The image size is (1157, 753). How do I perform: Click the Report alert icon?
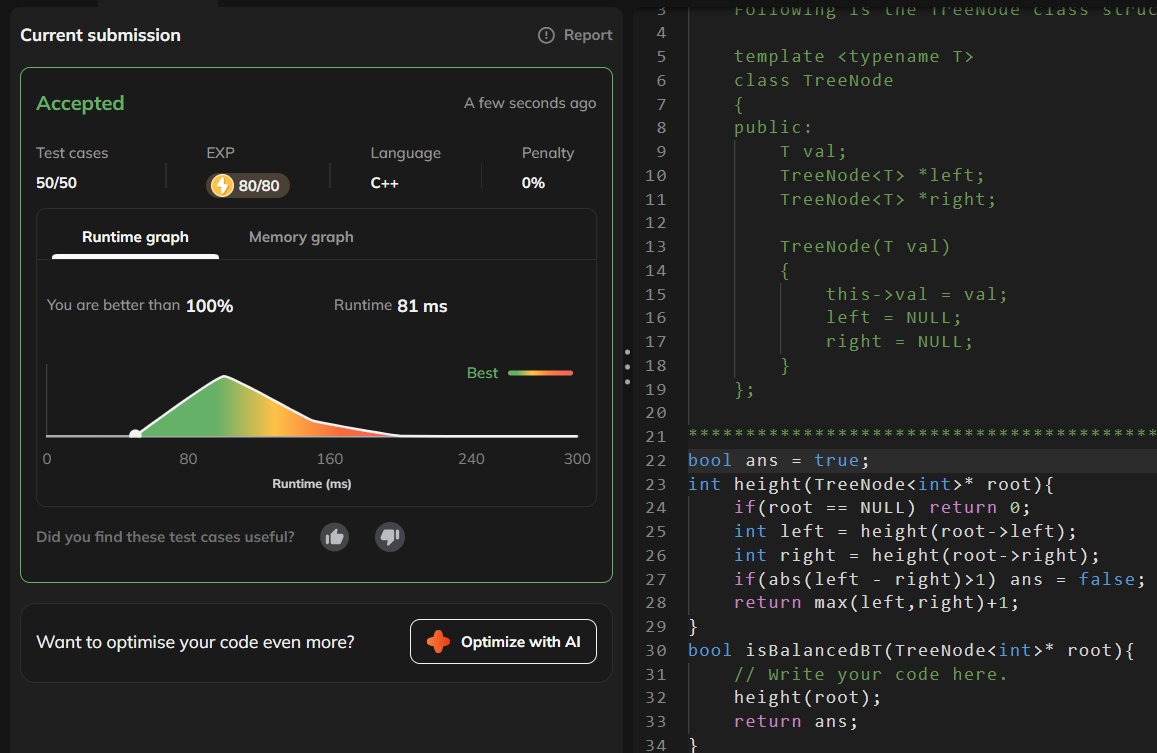[546, 35]
